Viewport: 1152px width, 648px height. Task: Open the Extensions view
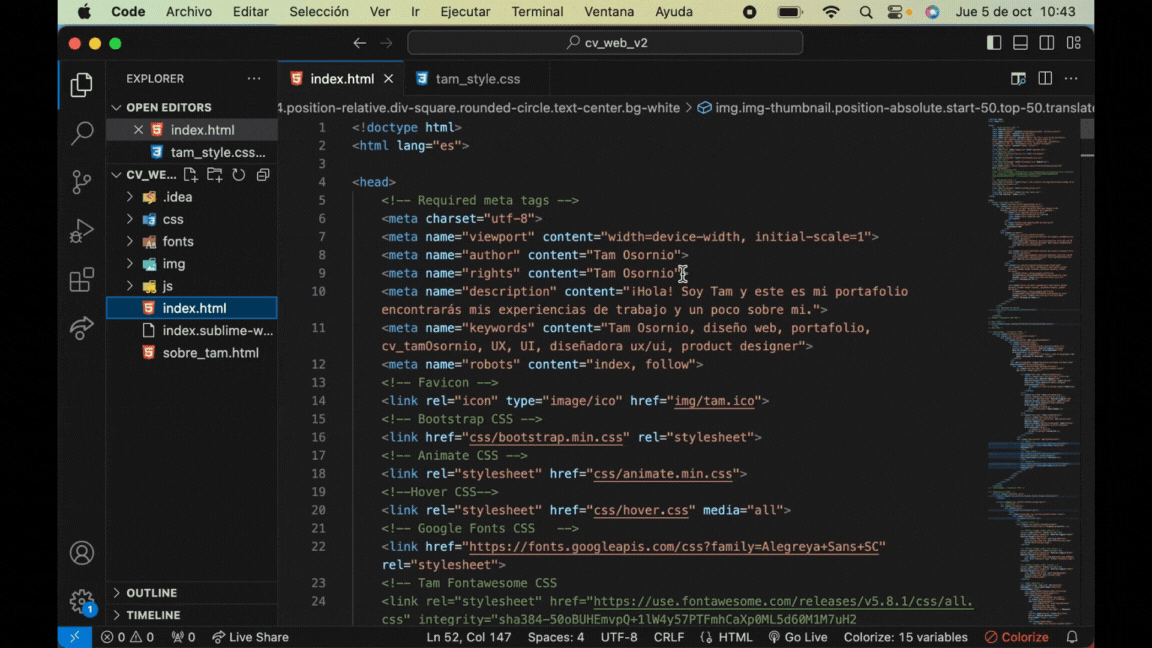82,280
